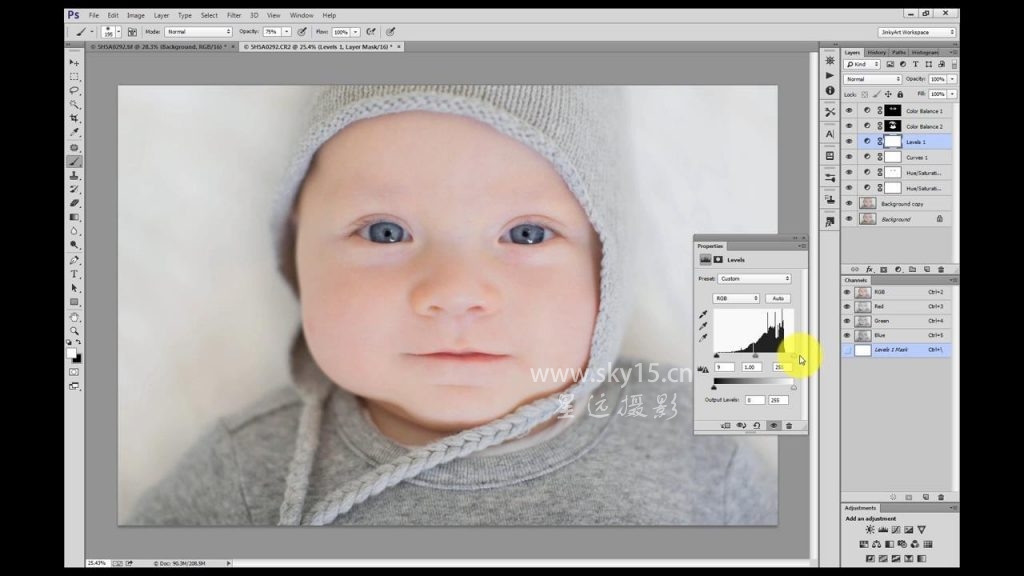1024x576 pixels.
Task: Click the midtone input slider in Levels
Action: (x=756, y=356)
